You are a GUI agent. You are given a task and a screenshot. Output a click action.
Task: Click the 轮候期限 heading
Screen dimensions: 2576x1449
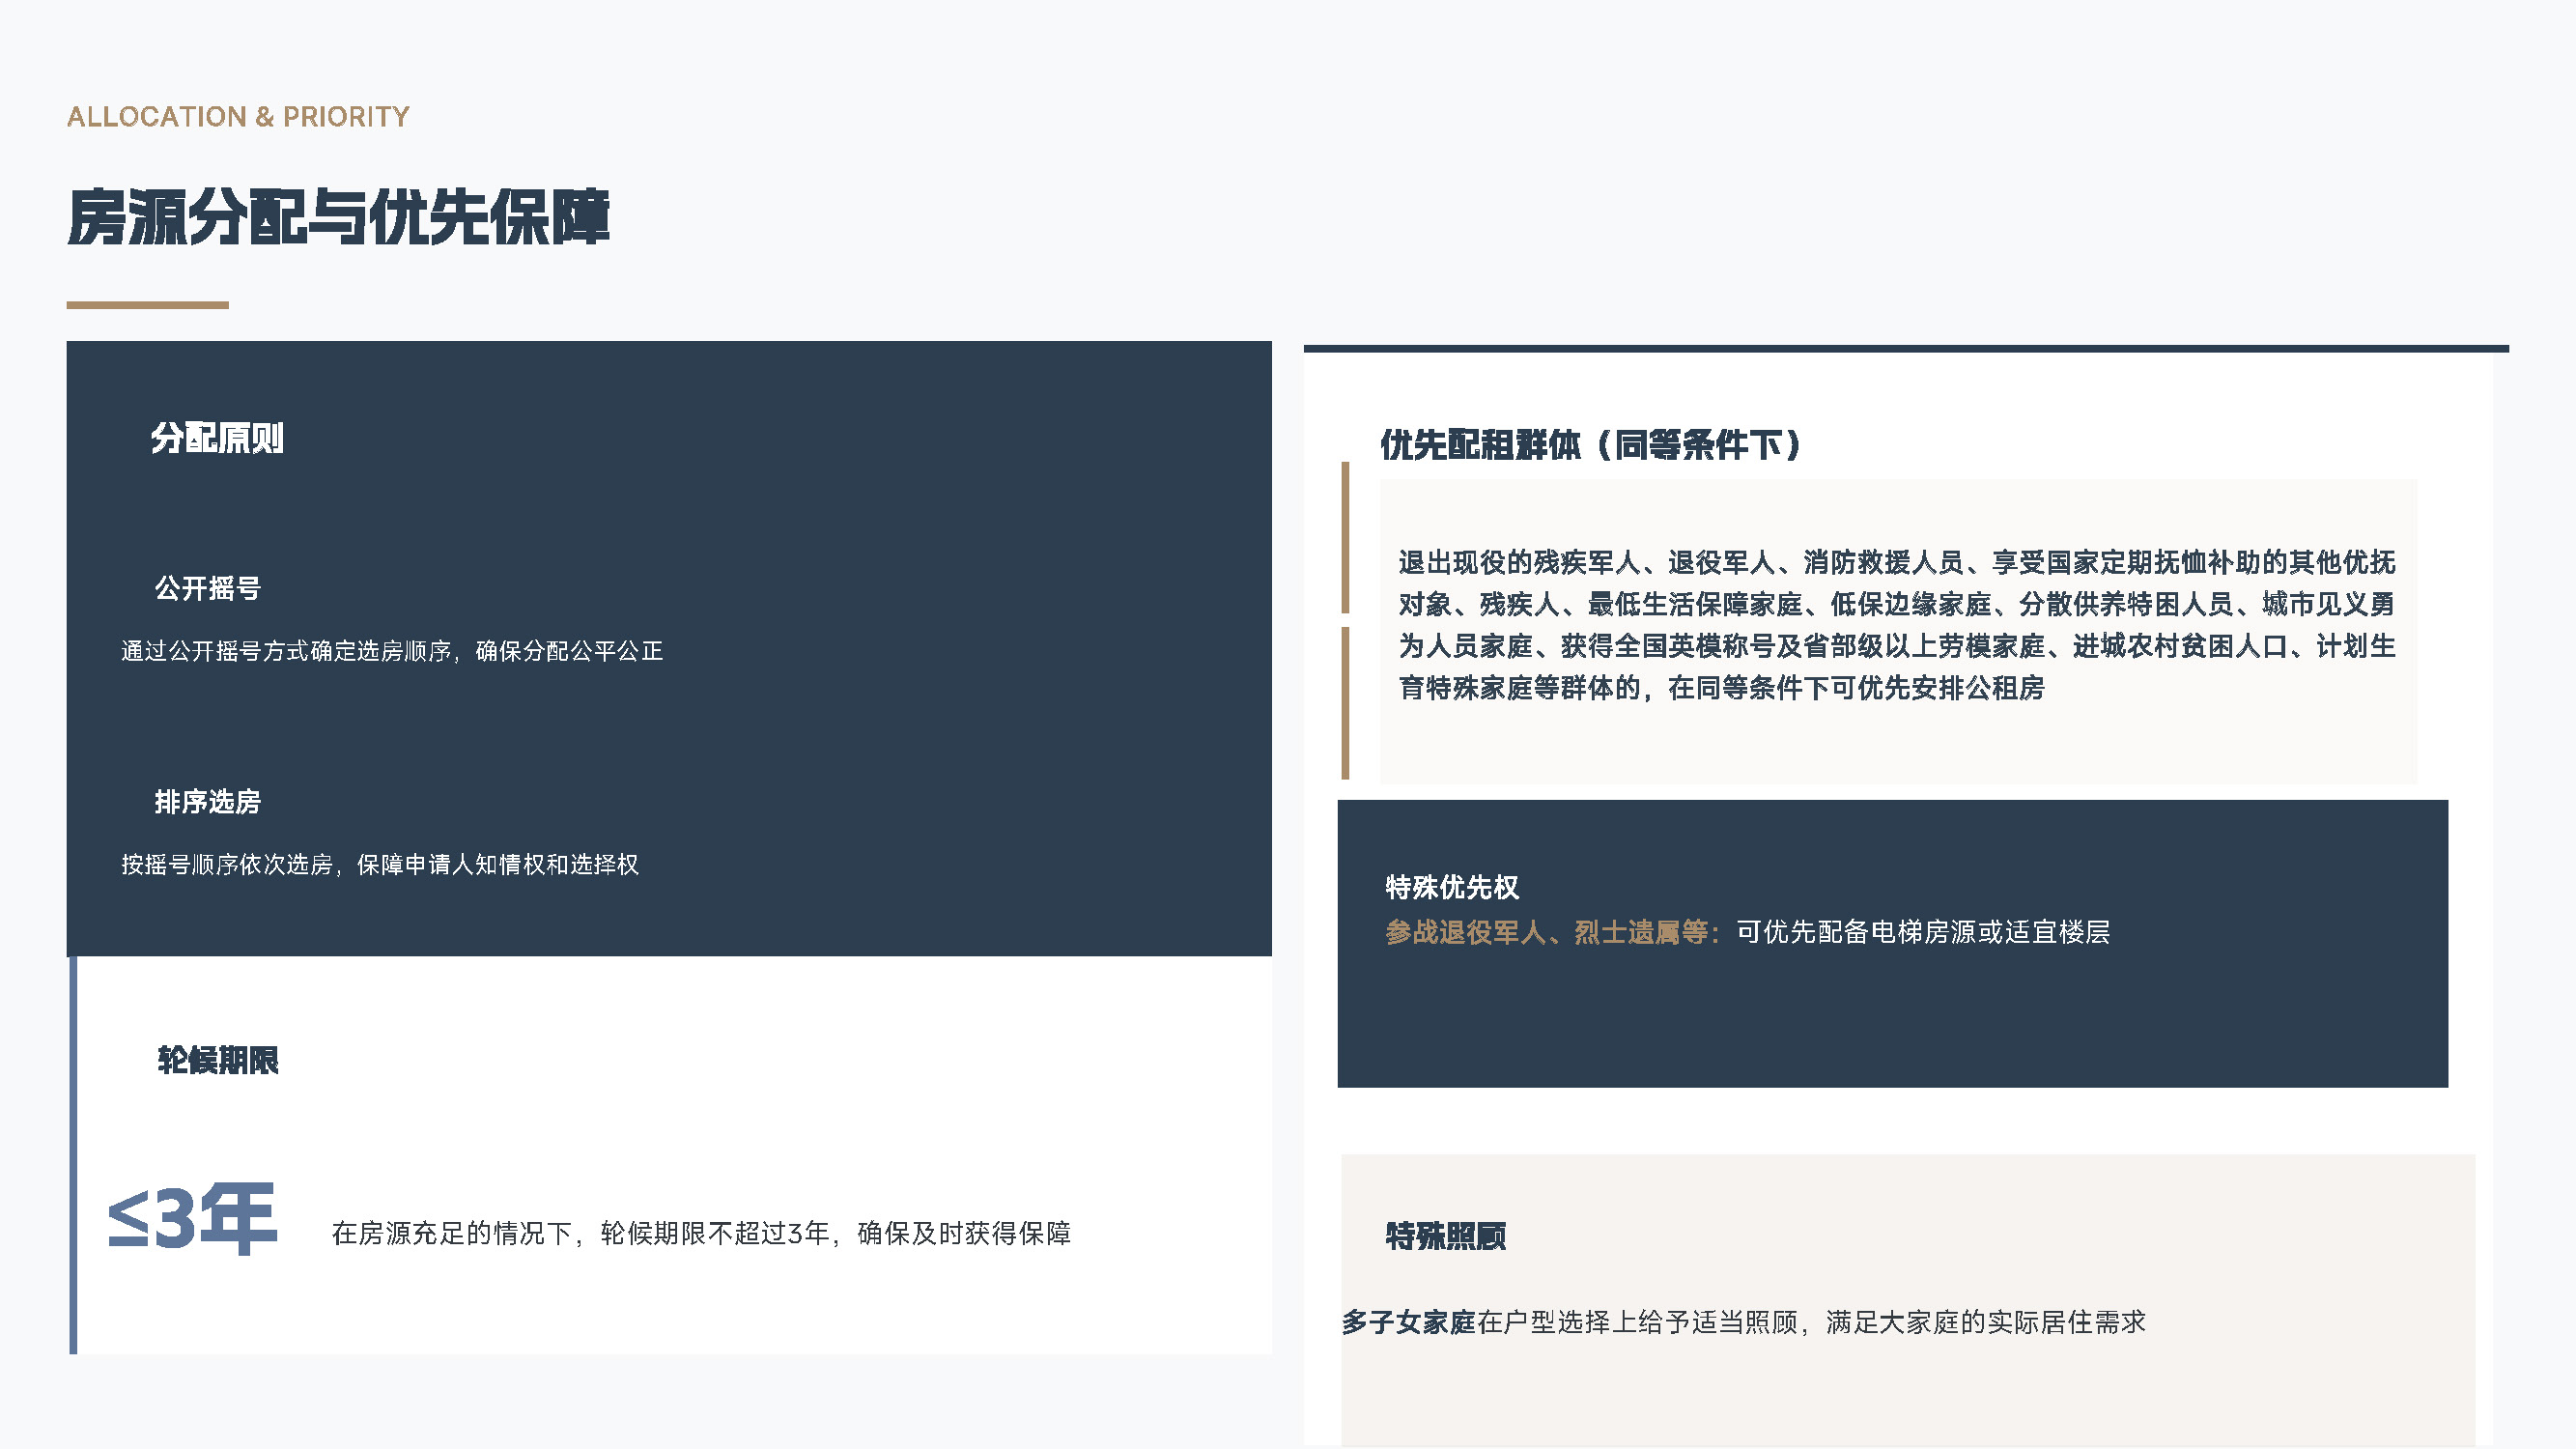(217, 1060)
